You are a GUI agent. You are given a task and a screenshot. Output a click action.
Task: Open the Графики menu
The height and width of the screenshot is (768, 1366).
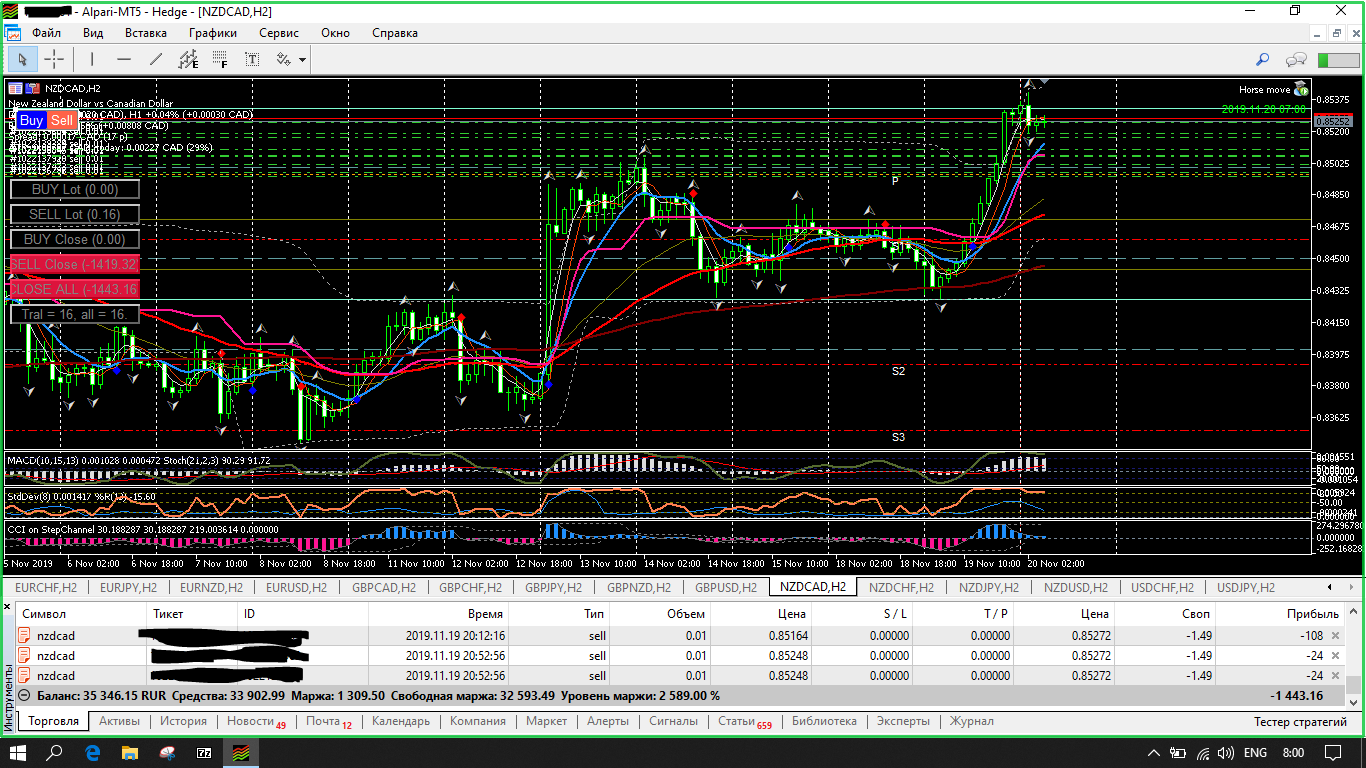pyautogui.click(x=213, y=33)
